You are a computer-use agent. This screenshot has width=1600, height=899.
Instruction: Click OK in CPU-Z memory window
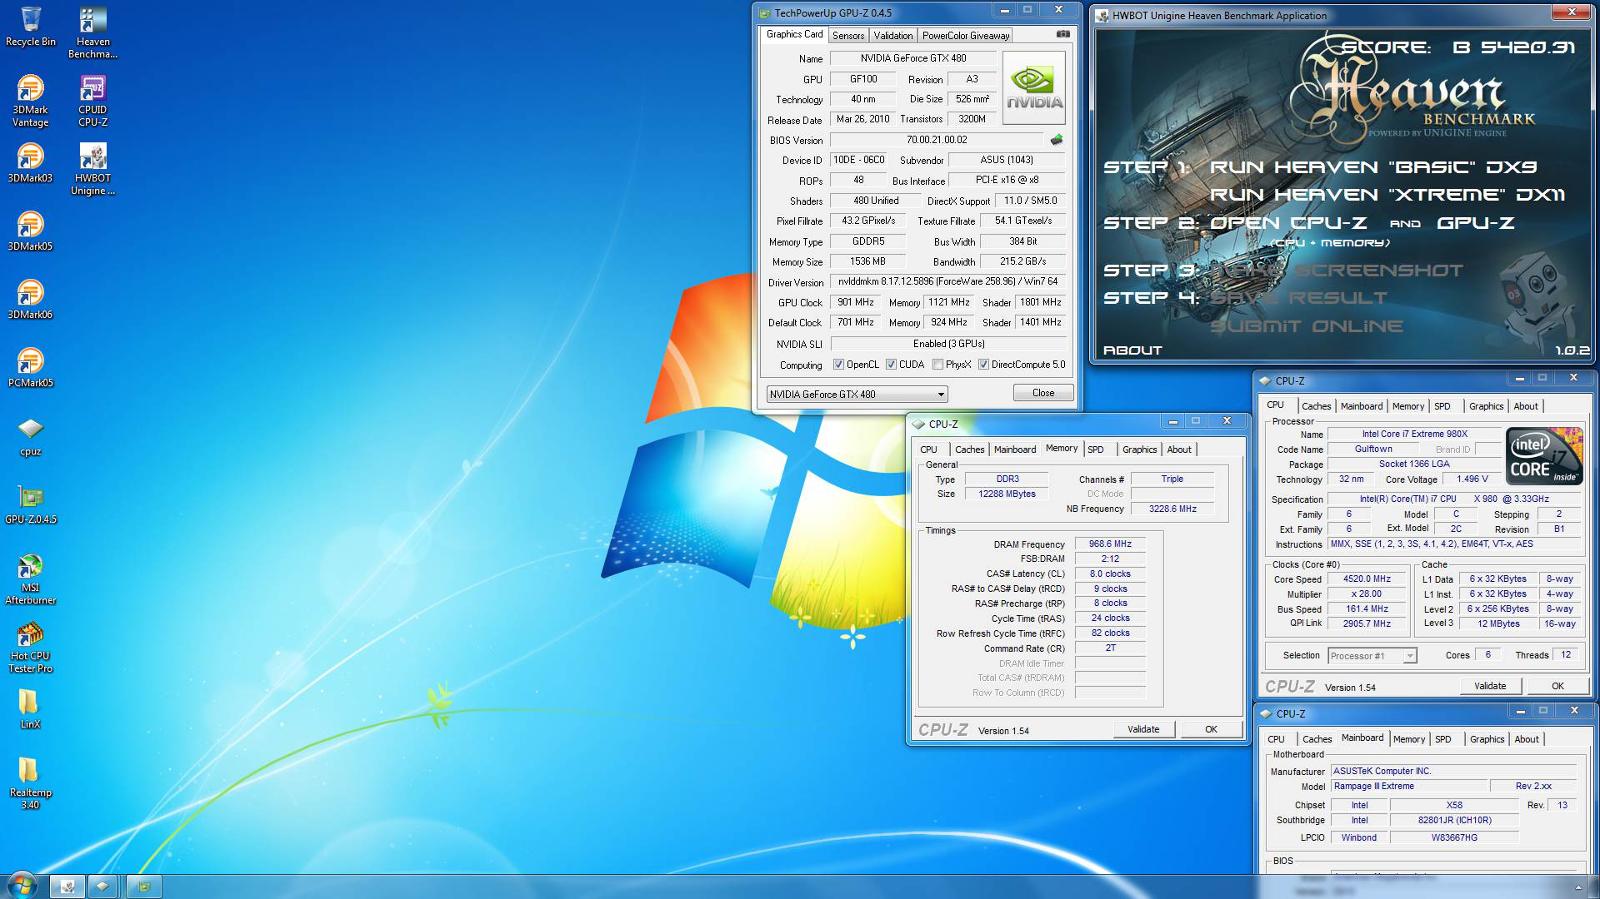point(1211,729)
